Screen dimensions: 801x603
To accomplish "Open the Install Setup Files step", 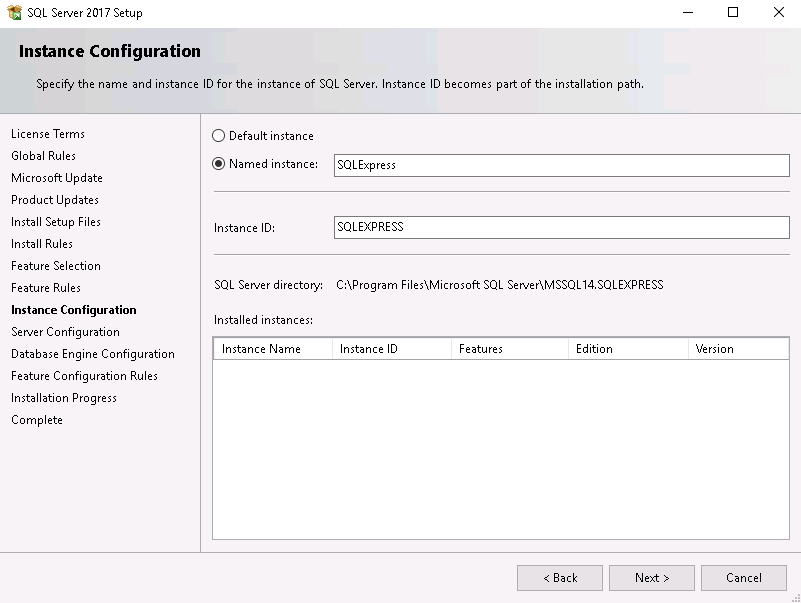I will [56, 222].
